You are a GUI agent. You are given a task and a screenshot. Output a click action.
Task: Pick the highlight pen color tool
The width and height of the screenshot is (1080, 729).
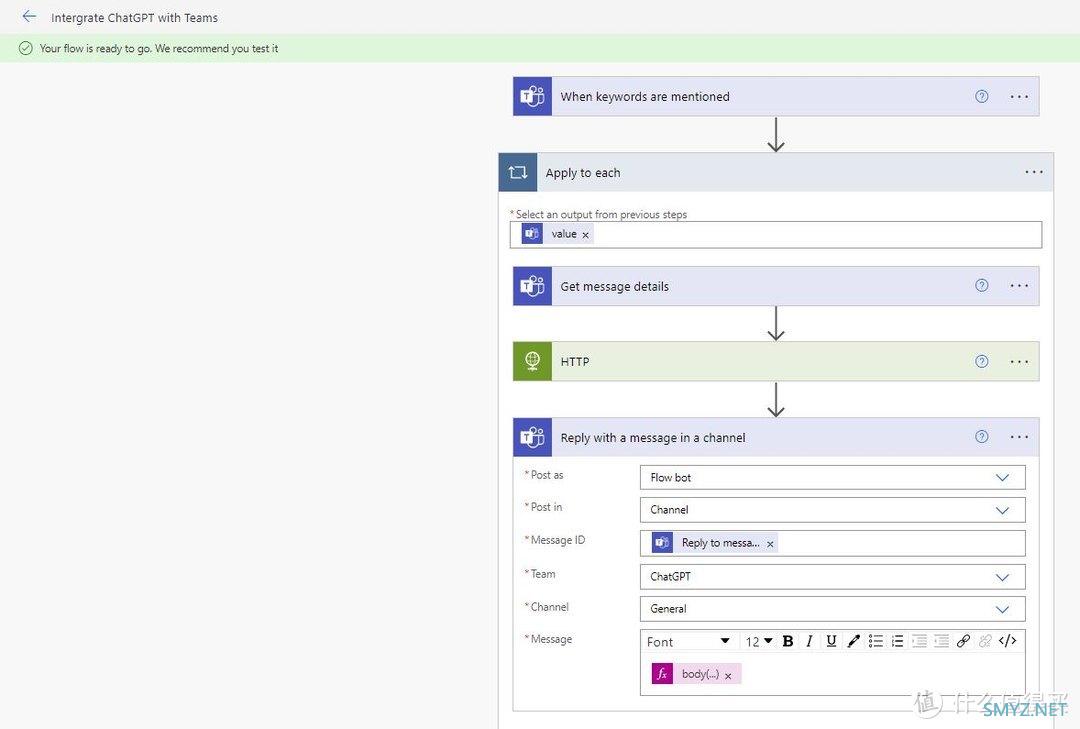(853, 641)
